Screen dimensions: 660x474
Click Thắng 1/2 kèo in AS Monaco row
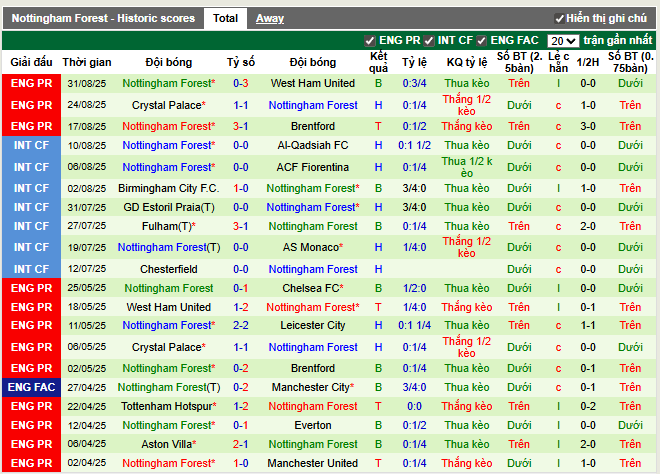click(467, 247)
